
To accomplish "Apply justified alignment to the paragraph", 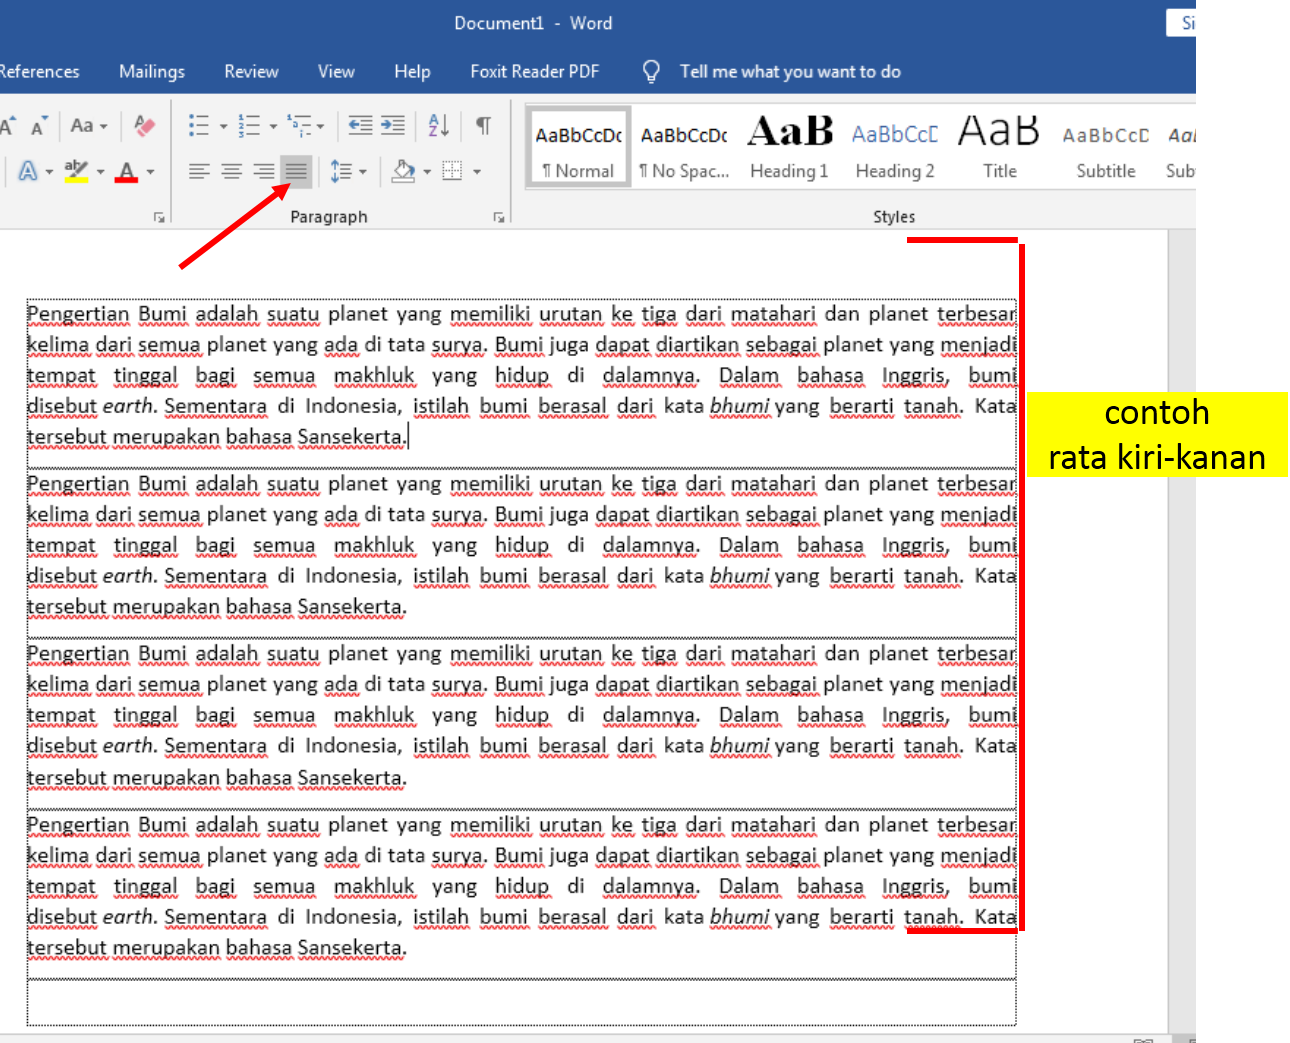I will click(295, 171).
